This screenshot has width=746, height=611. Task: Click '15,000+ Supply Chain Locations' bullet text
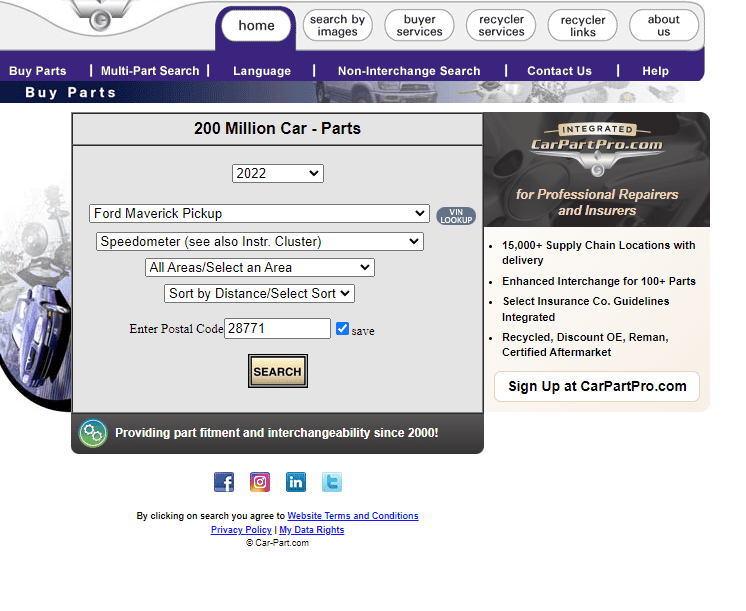[x=599, y=253]
